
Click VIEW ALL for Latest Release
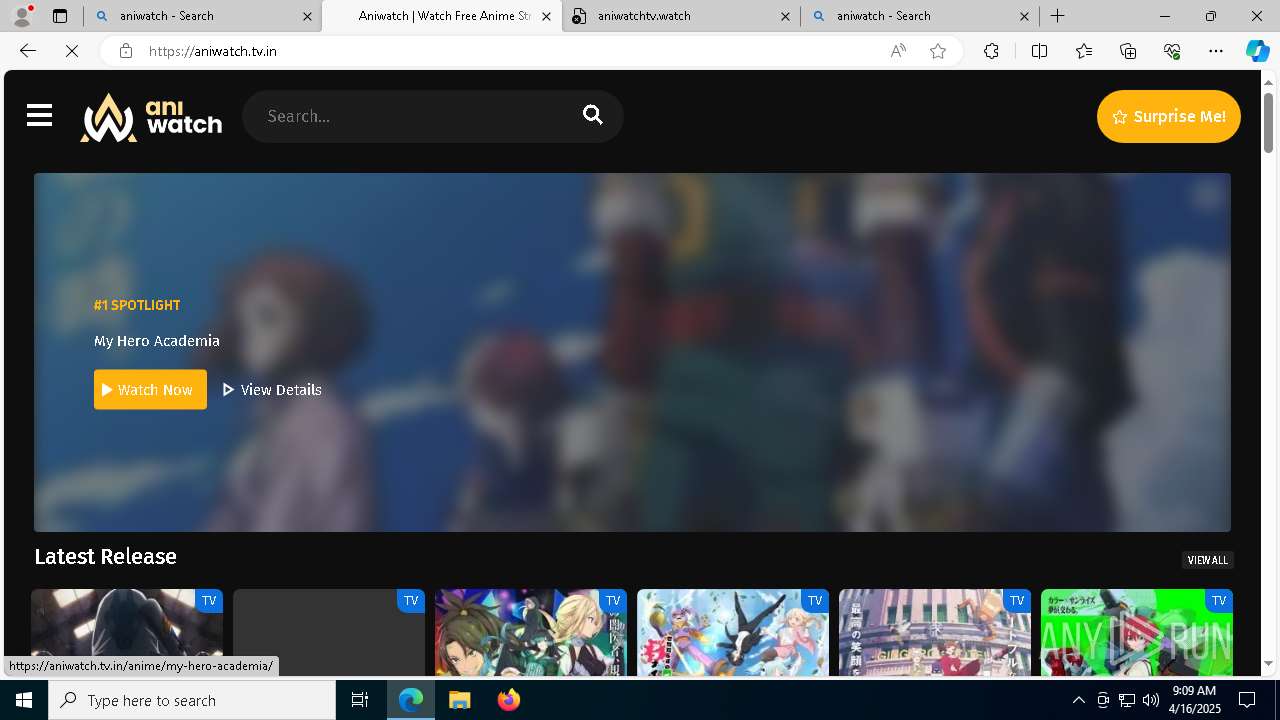[x=1207, y=560]
